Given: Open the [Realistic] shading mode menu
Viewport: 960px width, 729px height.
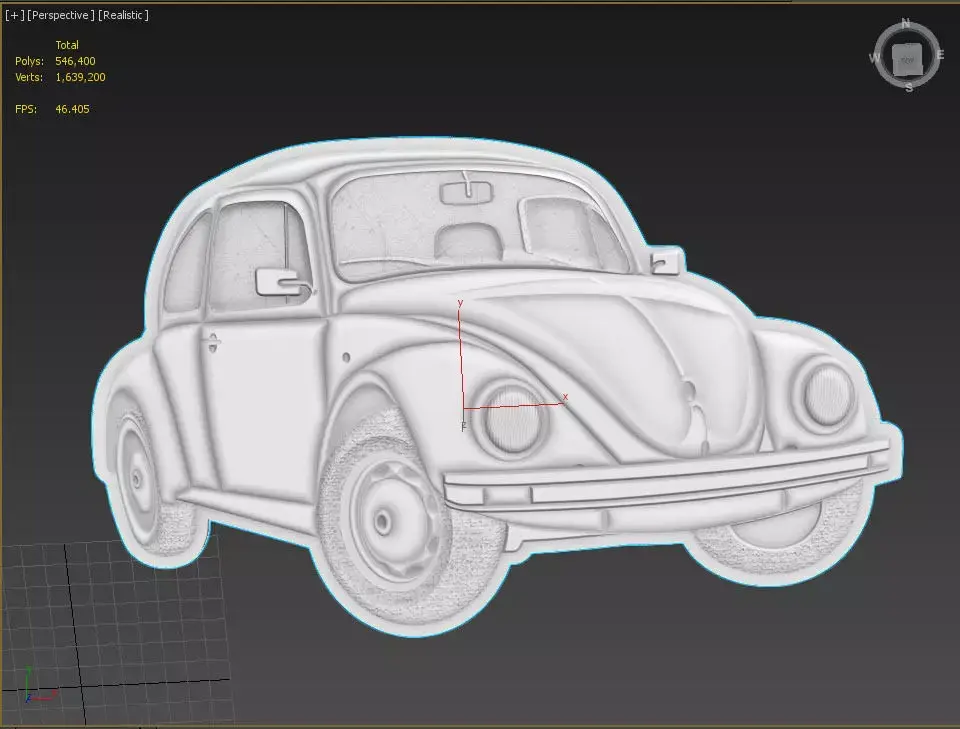Looking at the screenshot, I should pos(123,15).
